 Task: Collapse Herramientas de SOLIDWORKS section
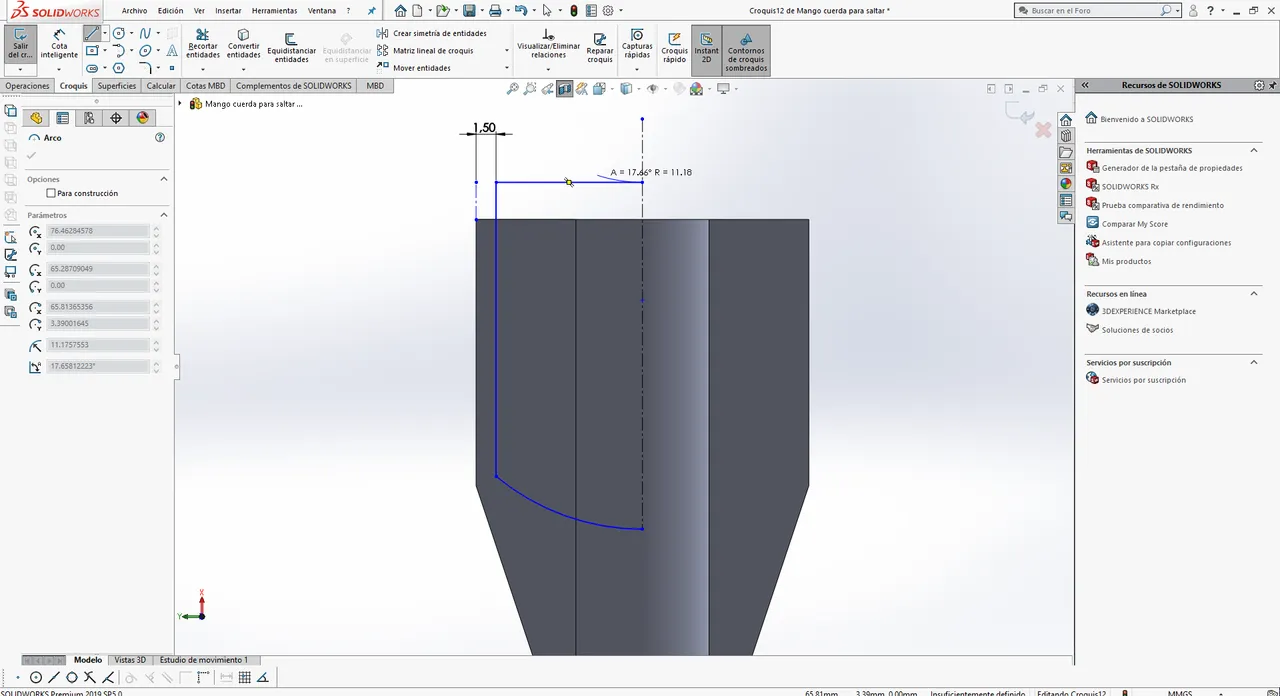pos(1254,150)
